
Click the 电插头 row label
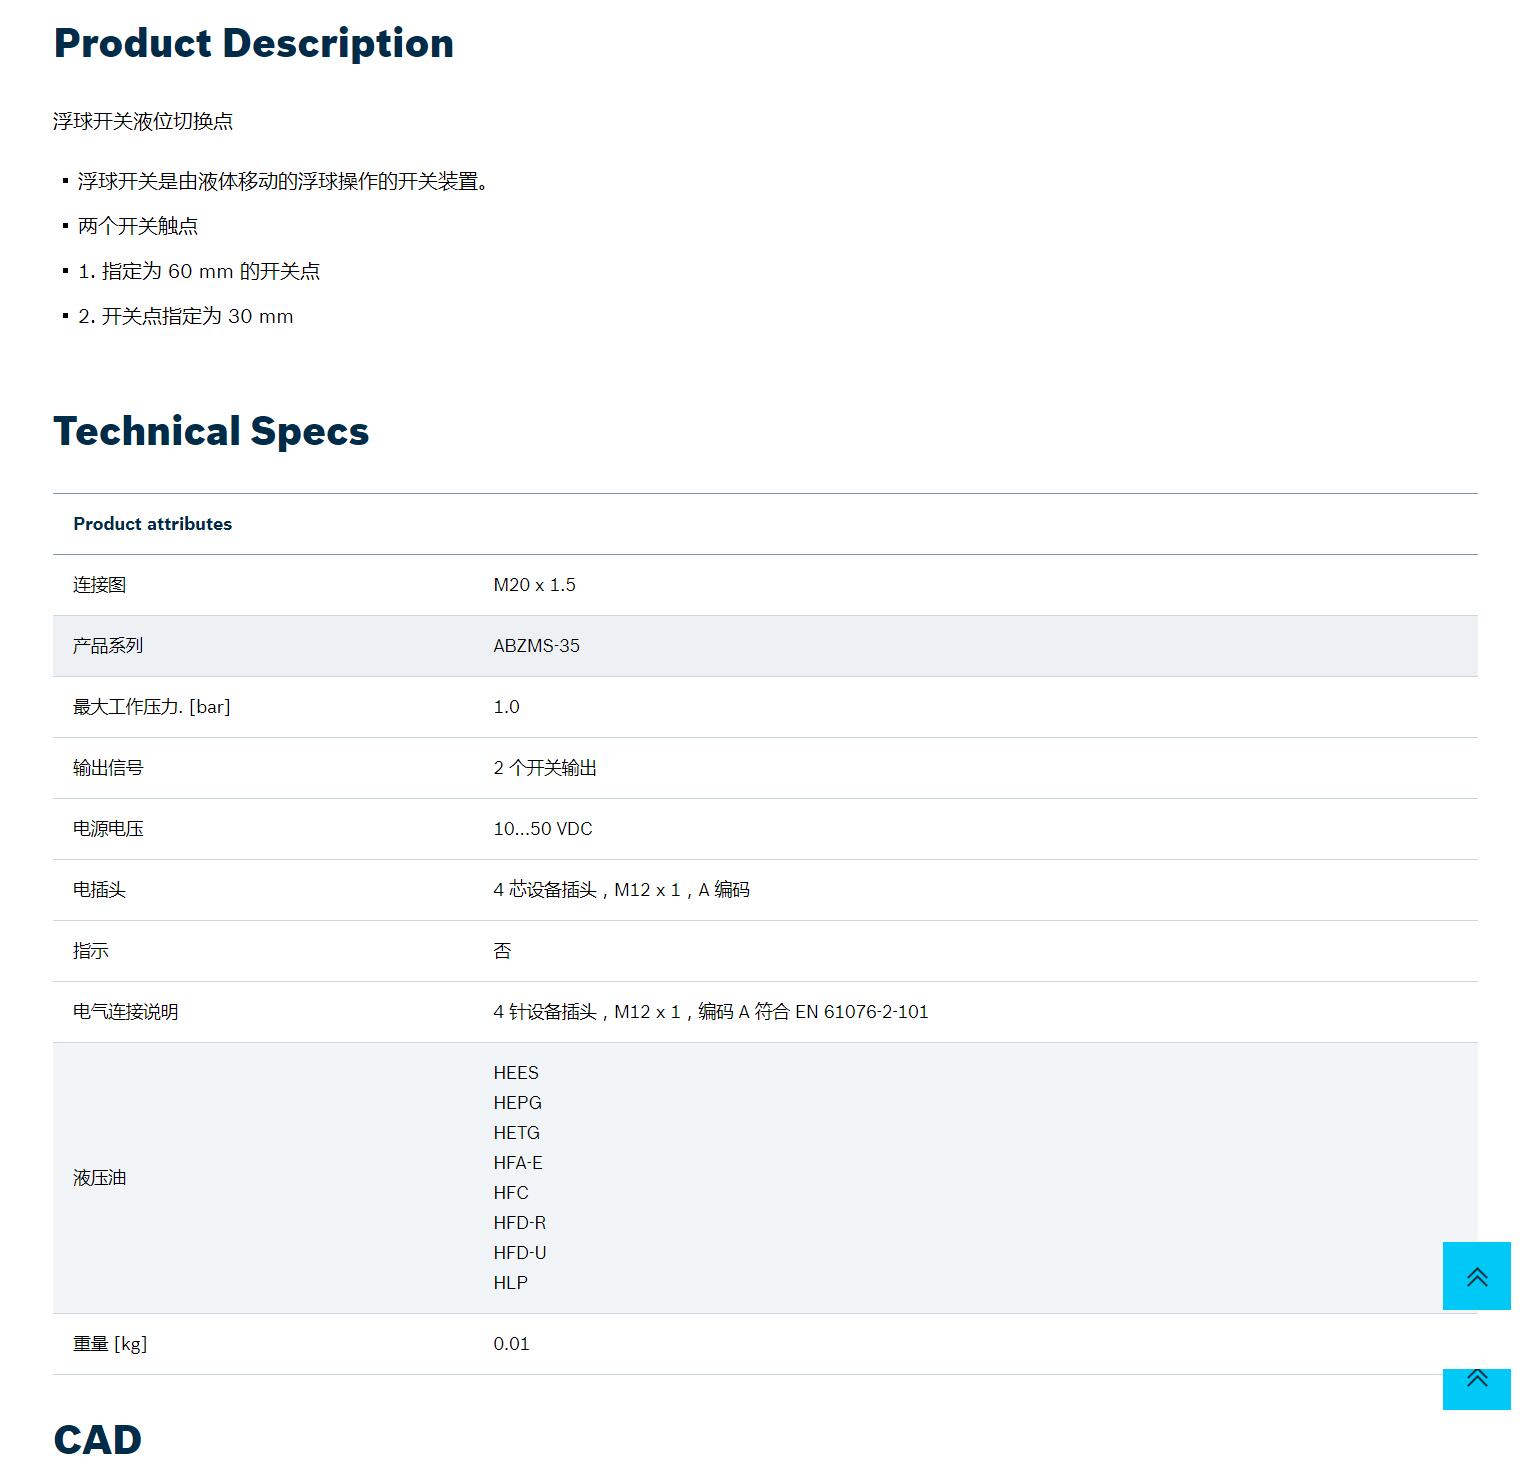[99, 890]
